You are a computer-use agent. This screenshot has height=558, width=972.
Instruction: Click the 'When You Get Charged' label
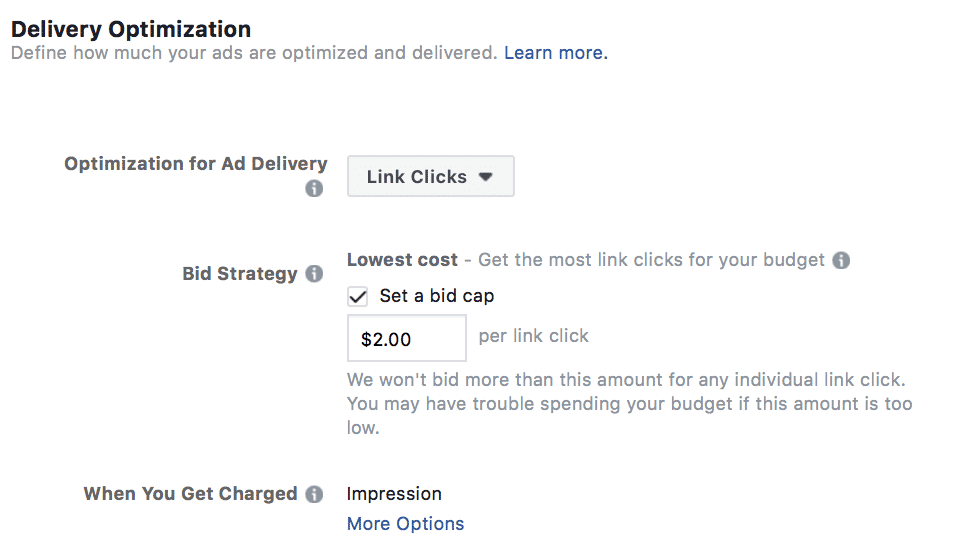191,494
